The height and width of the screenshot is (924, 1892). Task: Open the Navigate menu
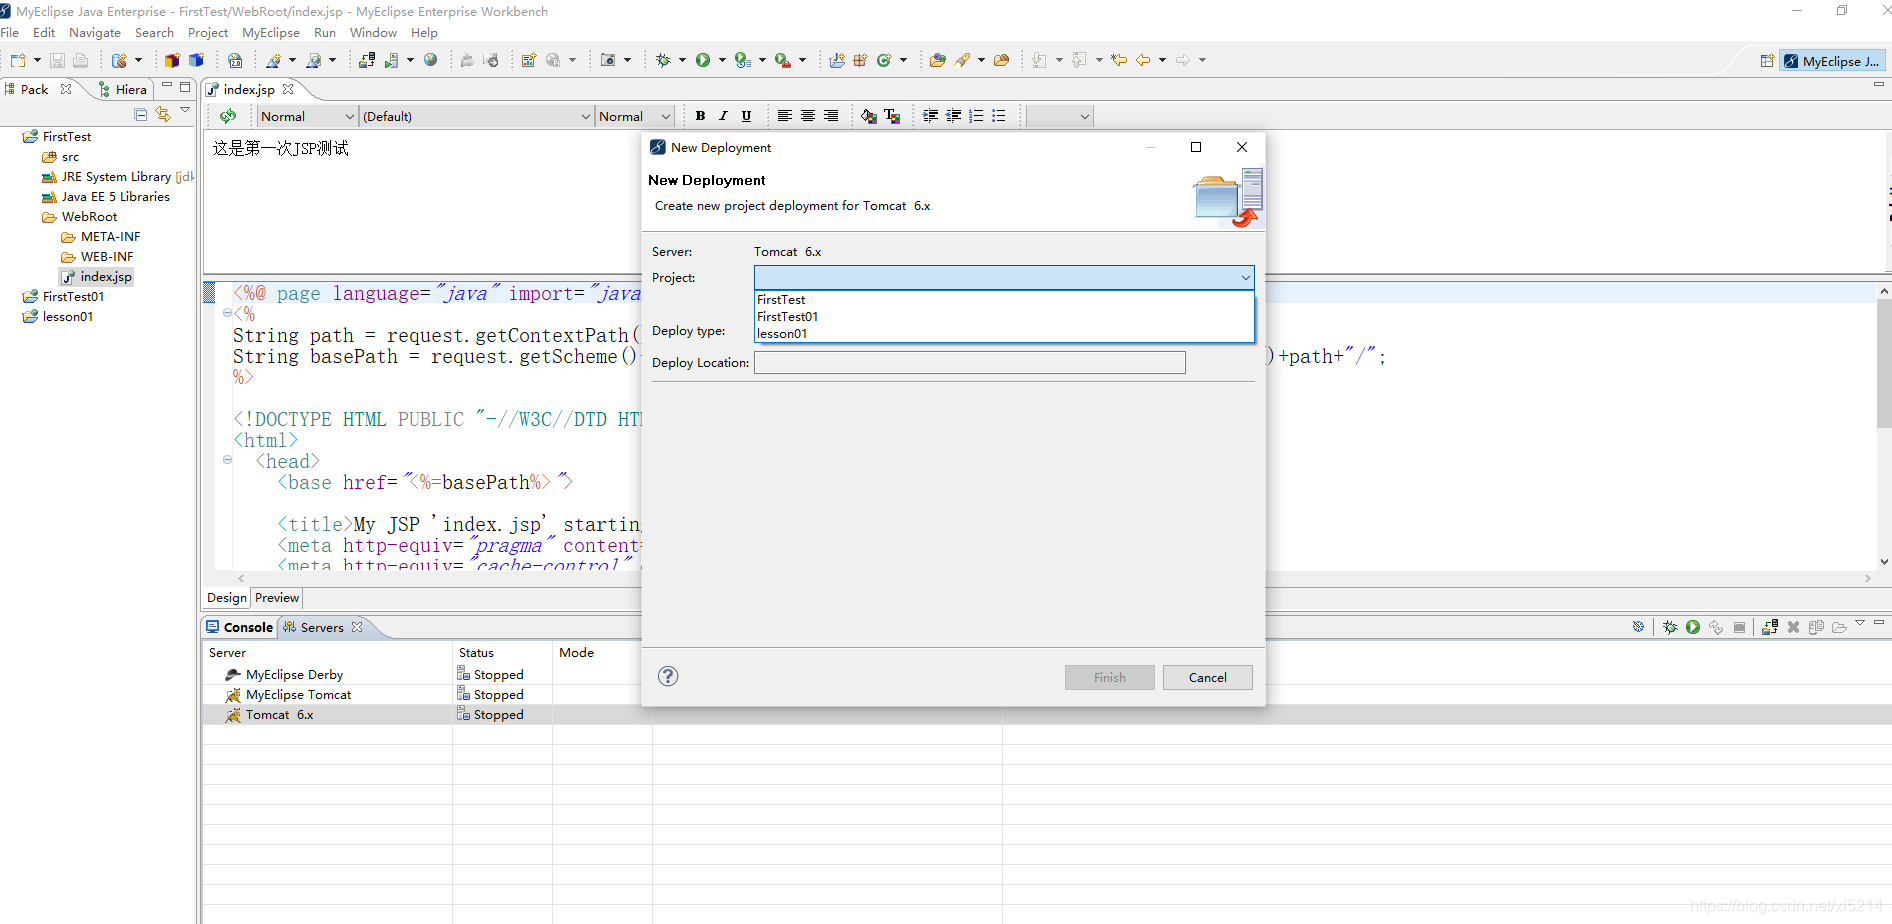[95, 32]
